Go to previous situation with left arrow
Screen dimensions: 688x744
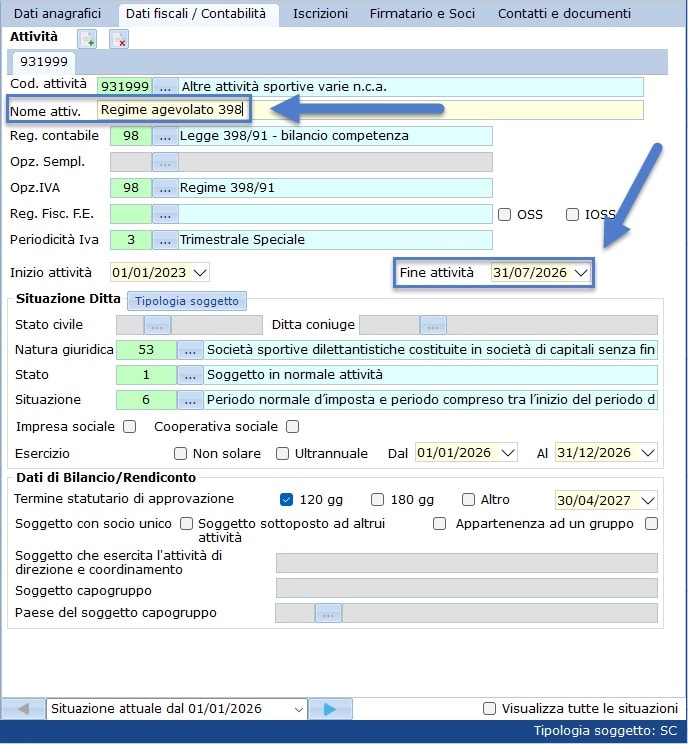tap(24, 709)
